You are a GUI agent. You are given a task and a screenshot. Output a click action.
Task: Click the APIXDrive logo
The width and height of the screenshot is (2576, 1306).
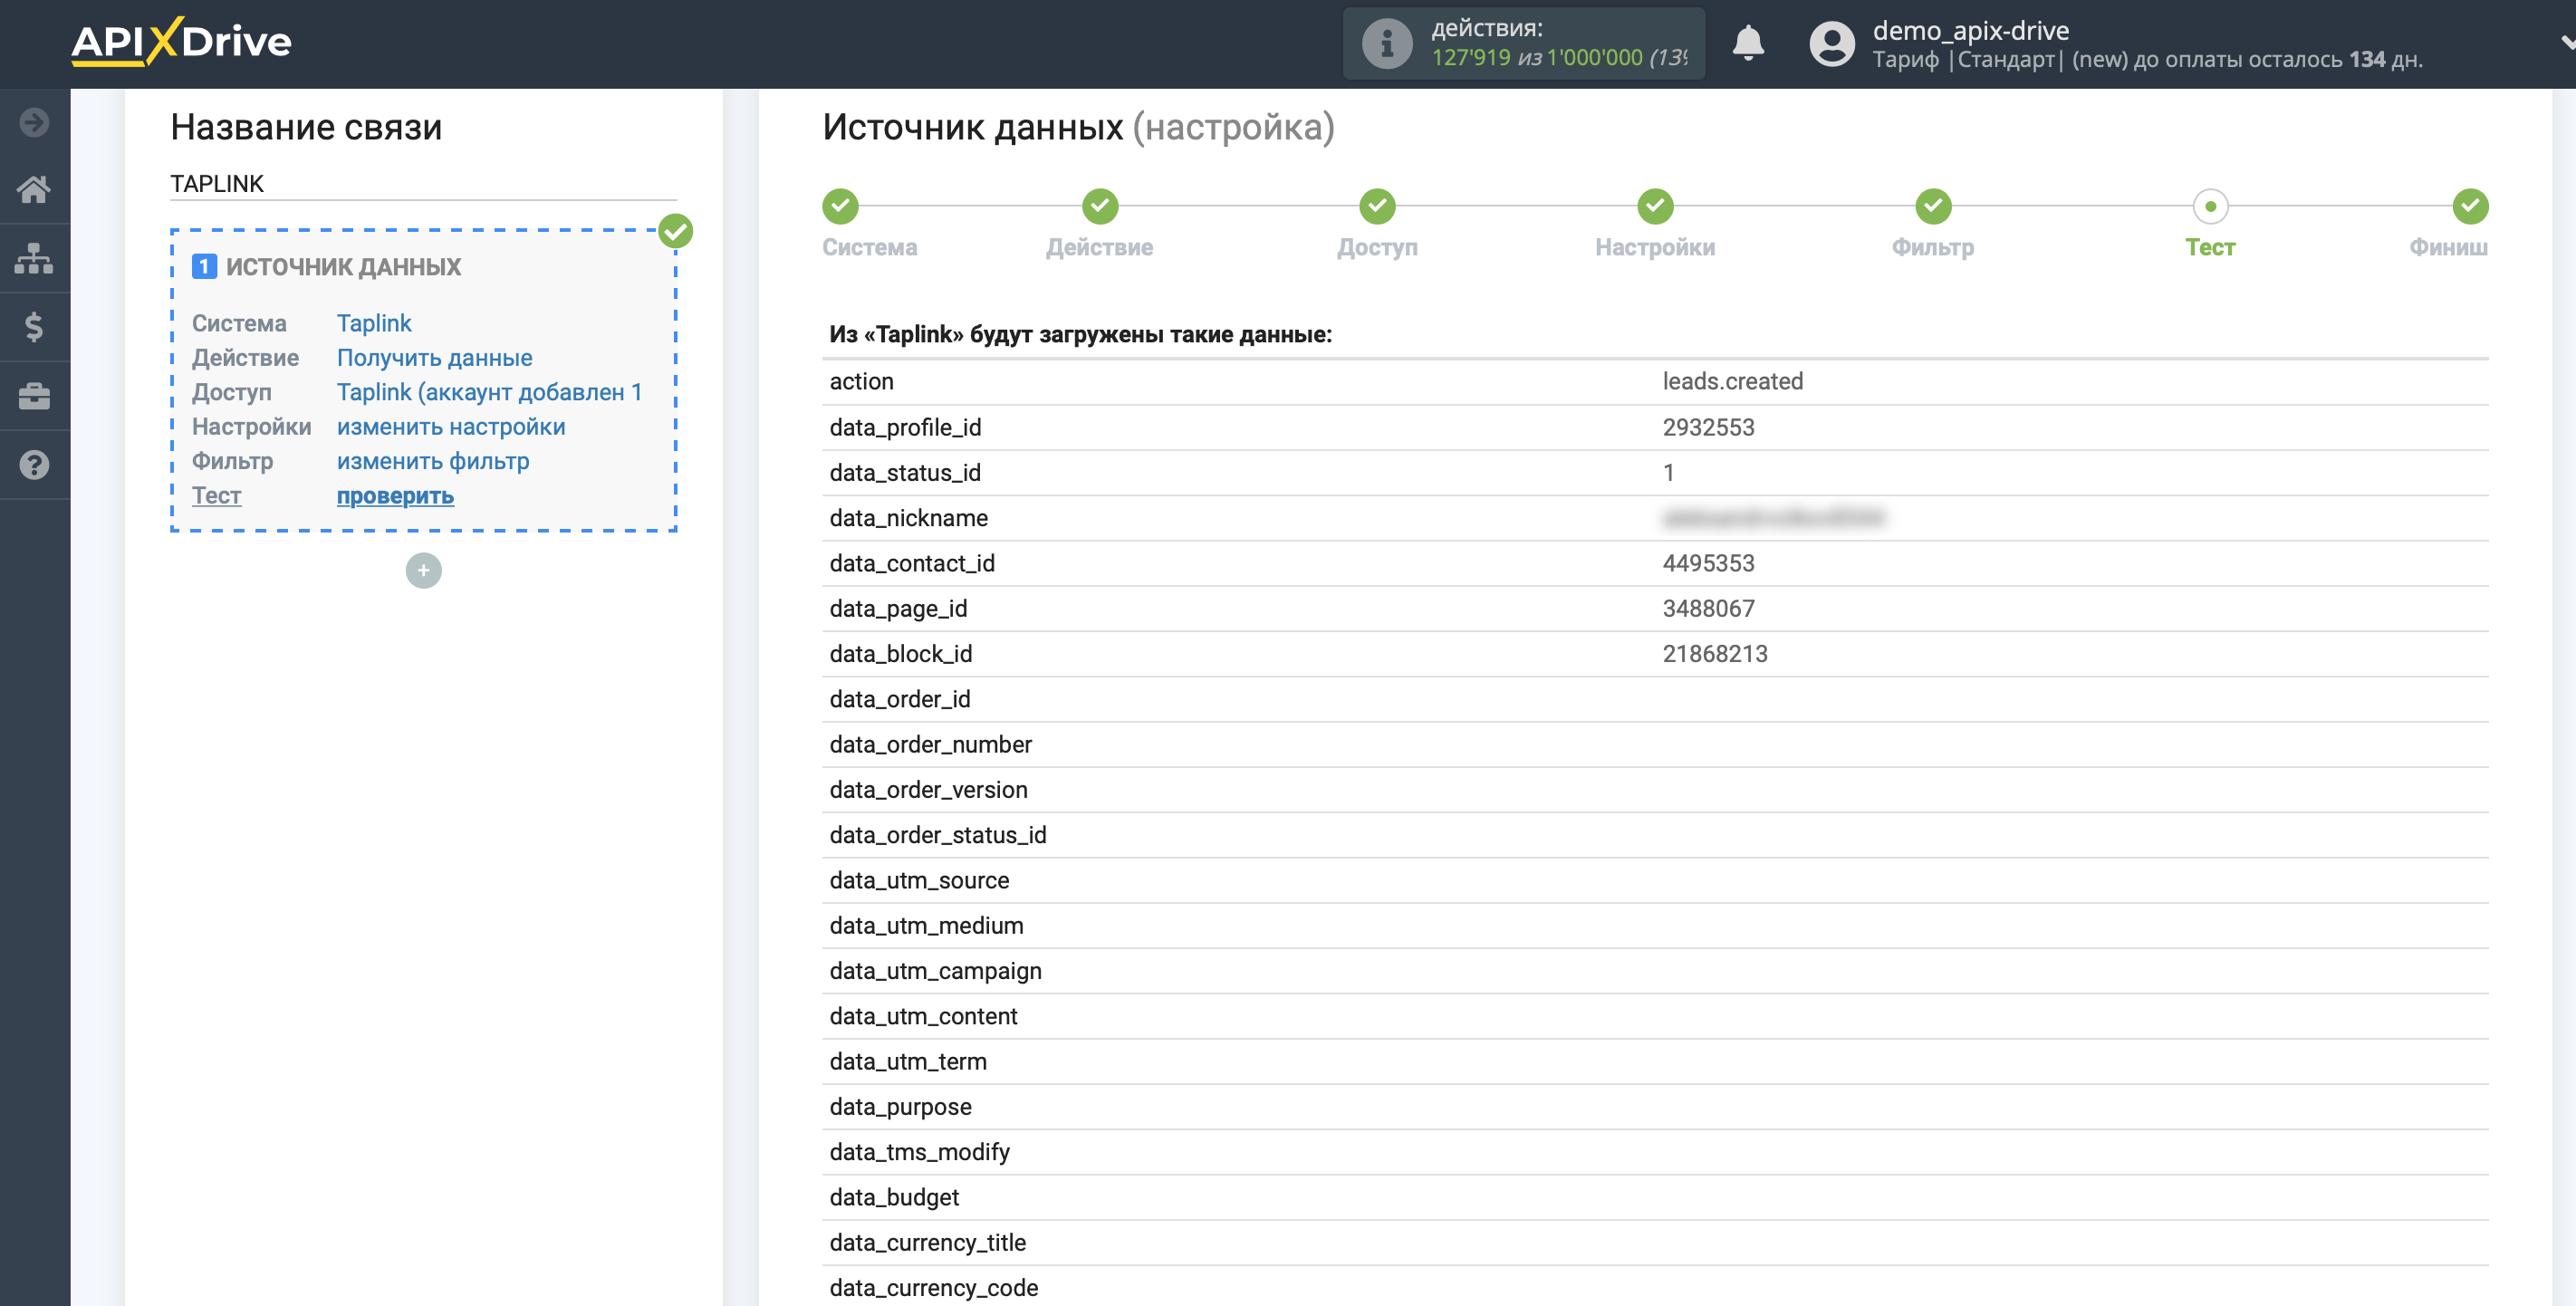click(x=181, y=42)
